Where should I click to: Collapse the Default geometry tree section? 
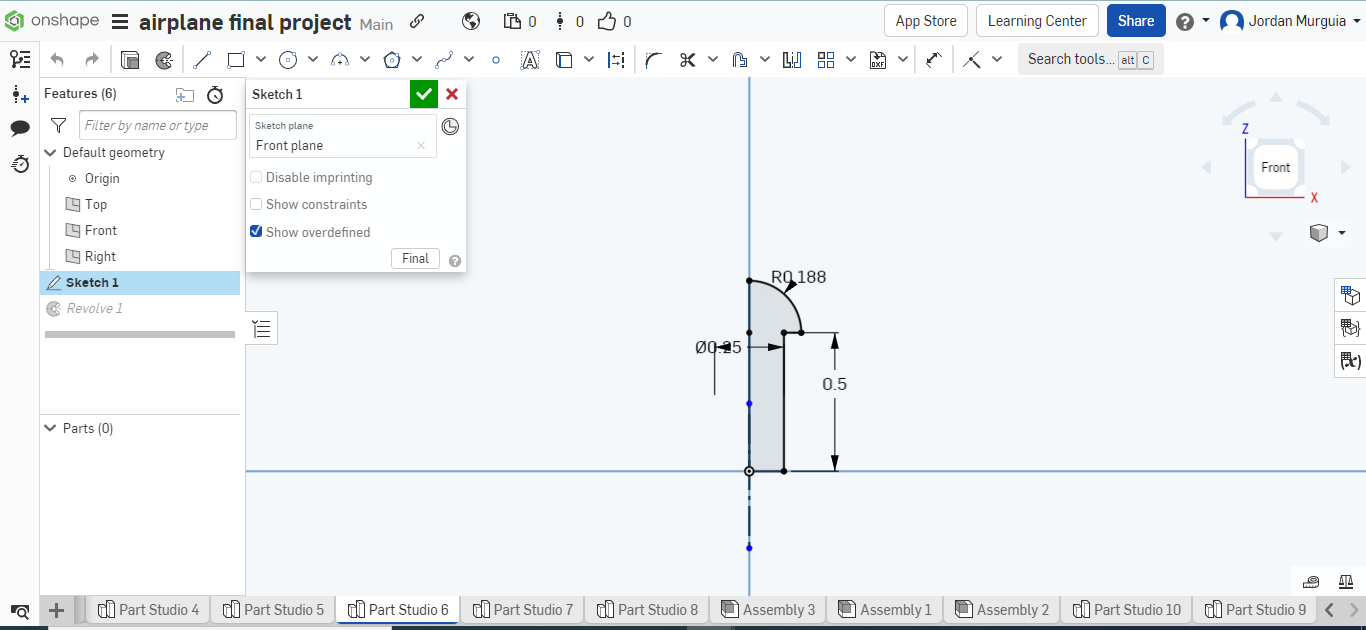(x=50, y=152)
